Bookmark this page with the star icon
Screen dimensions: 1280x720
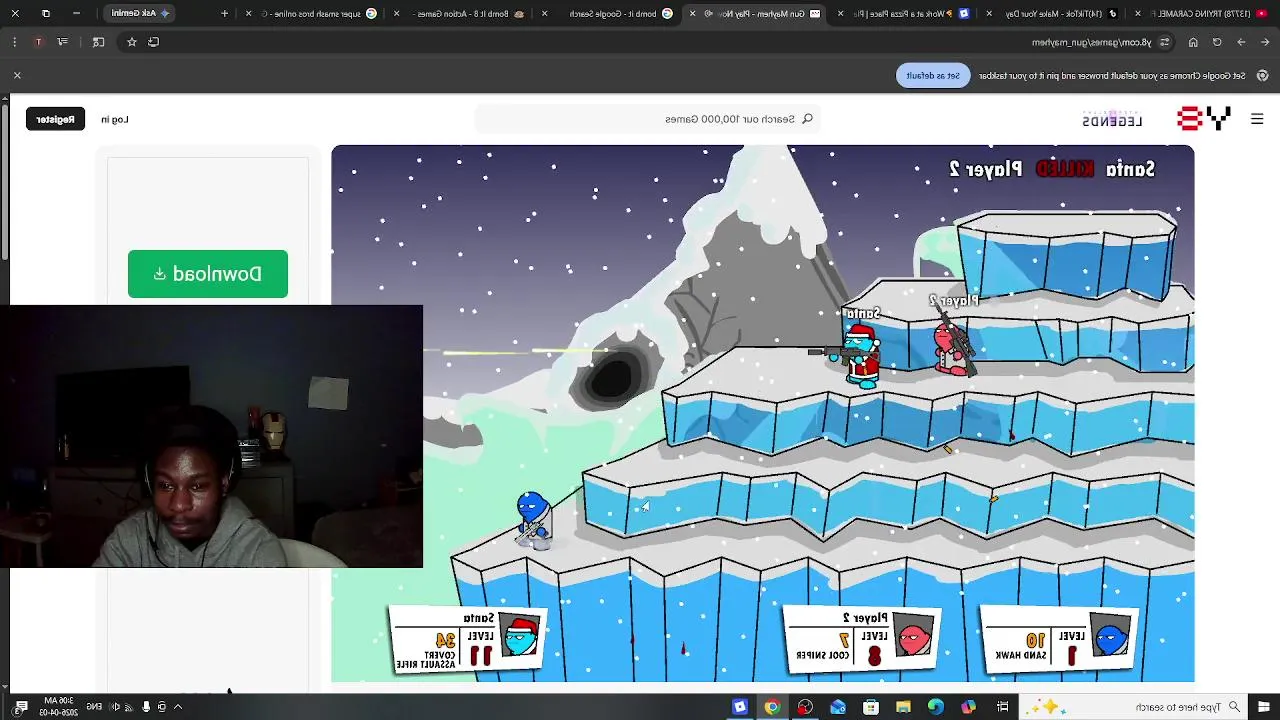(x=131, y=42)
